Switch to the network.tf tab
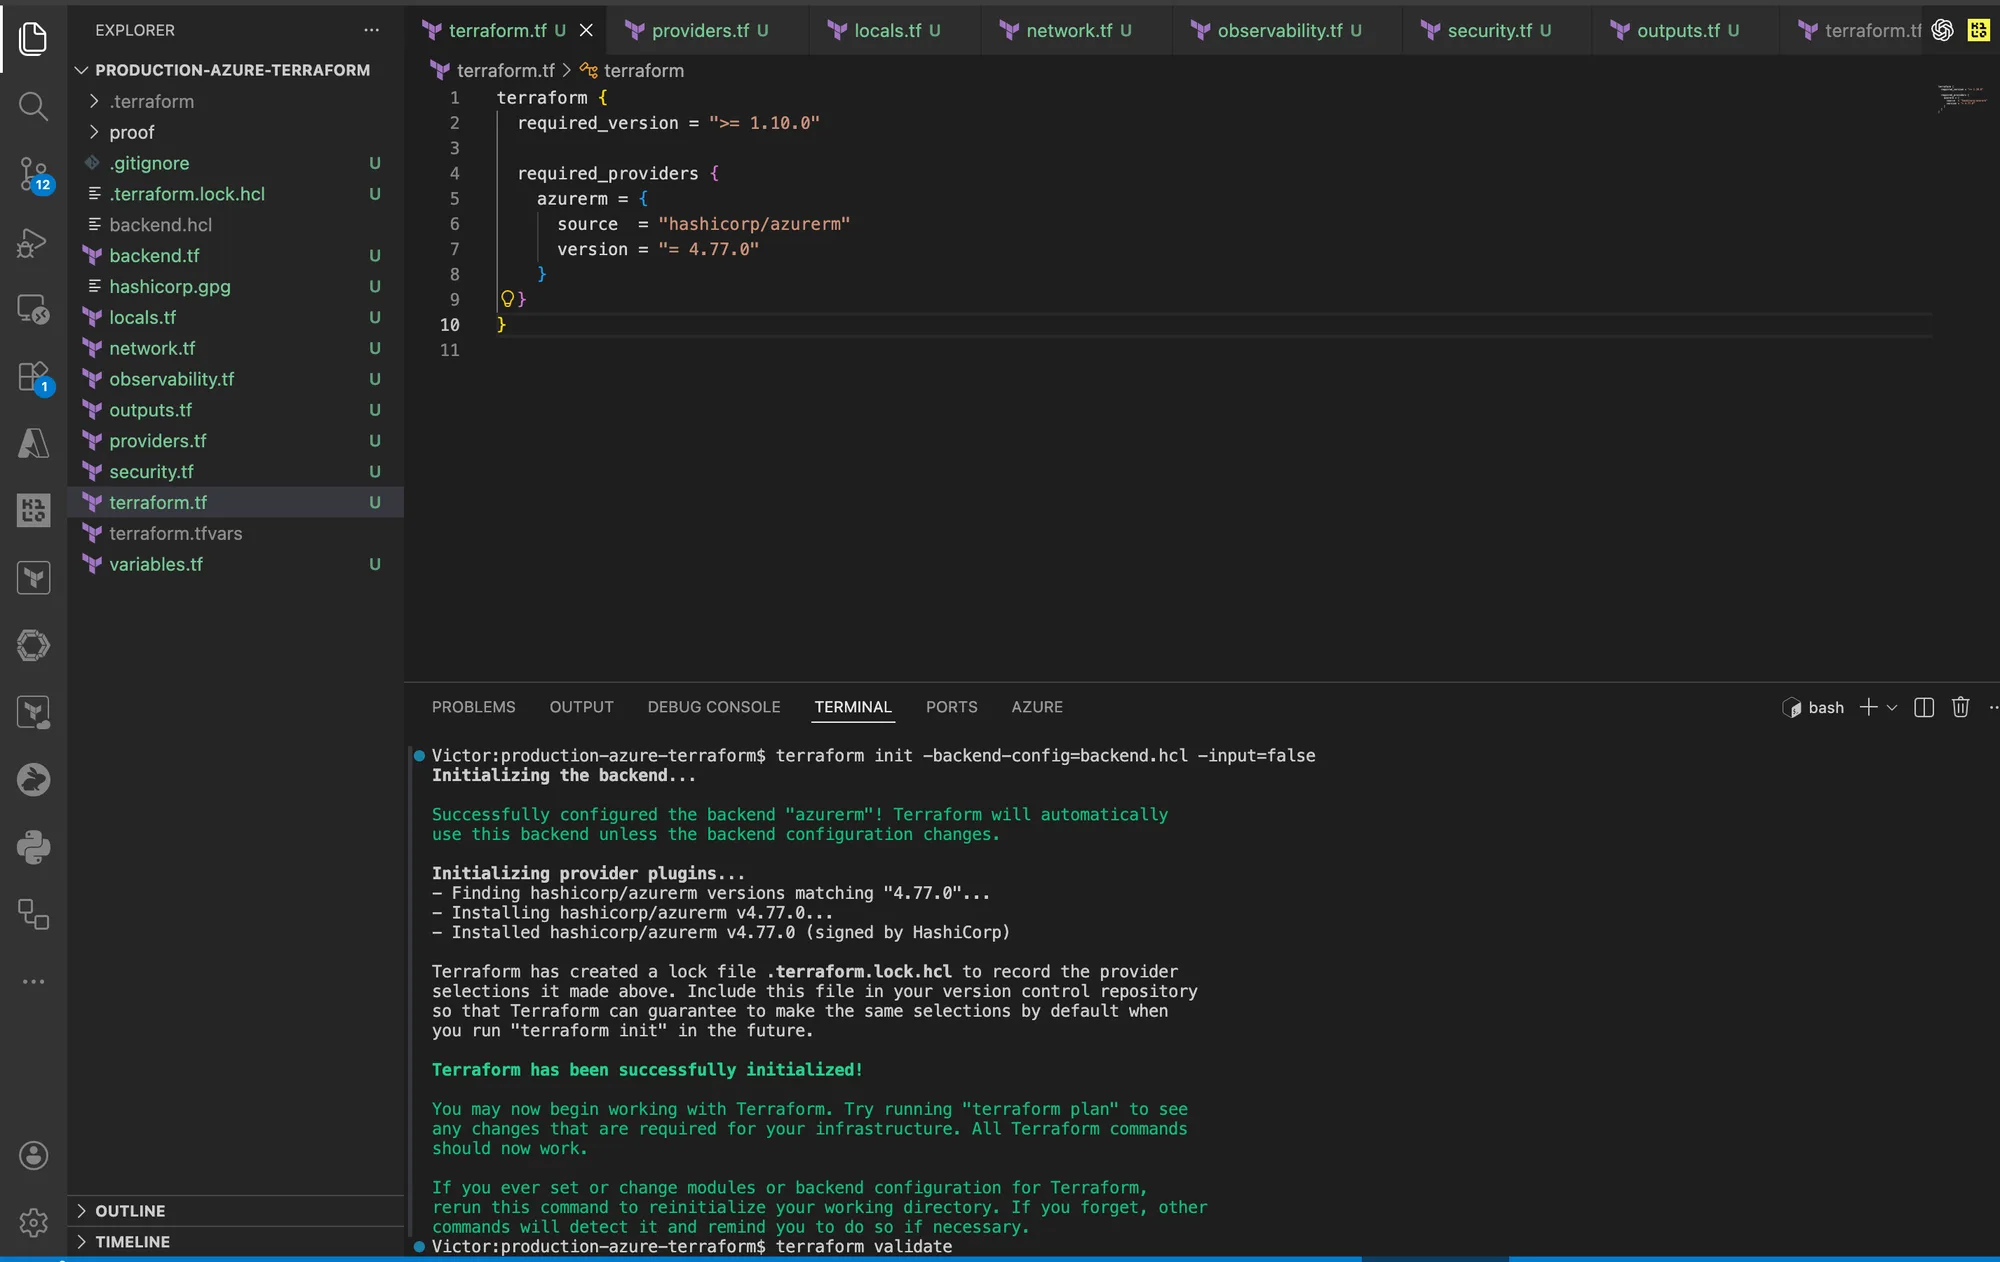2000x1262 pixels. 1078,30
